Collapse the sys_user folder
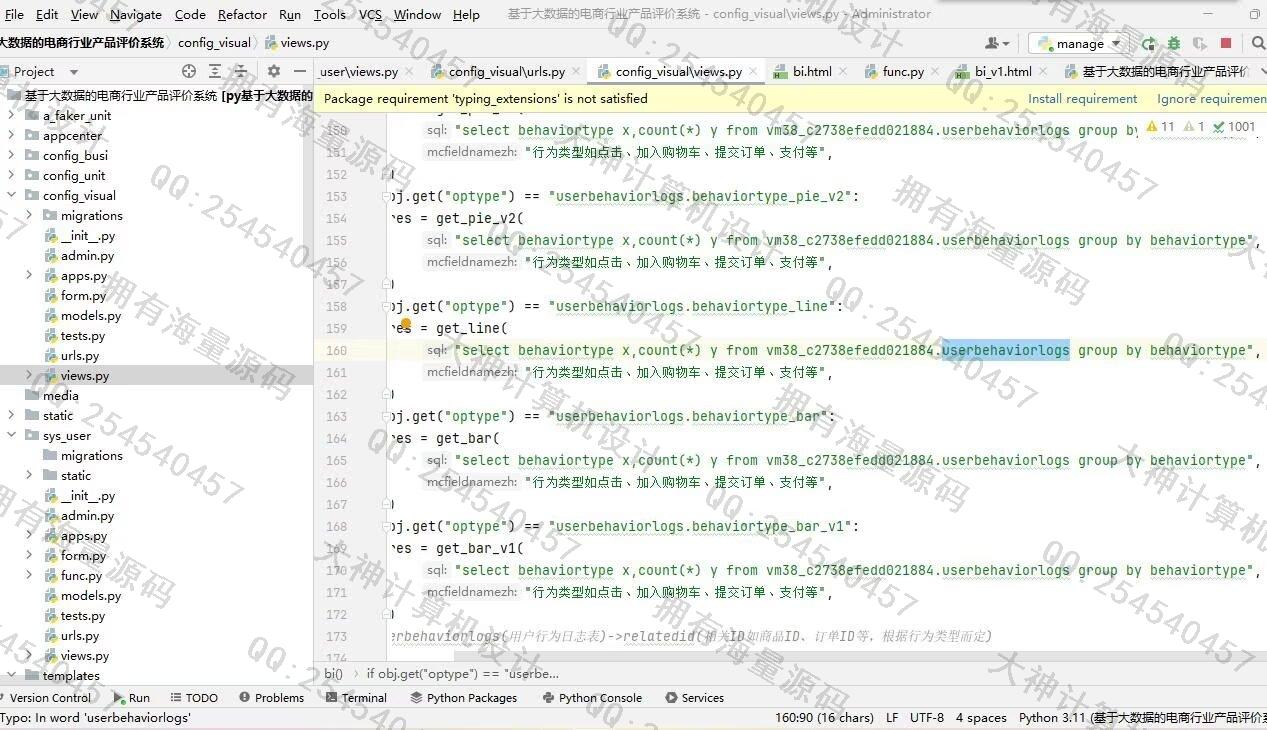 (x=11, y=435)
